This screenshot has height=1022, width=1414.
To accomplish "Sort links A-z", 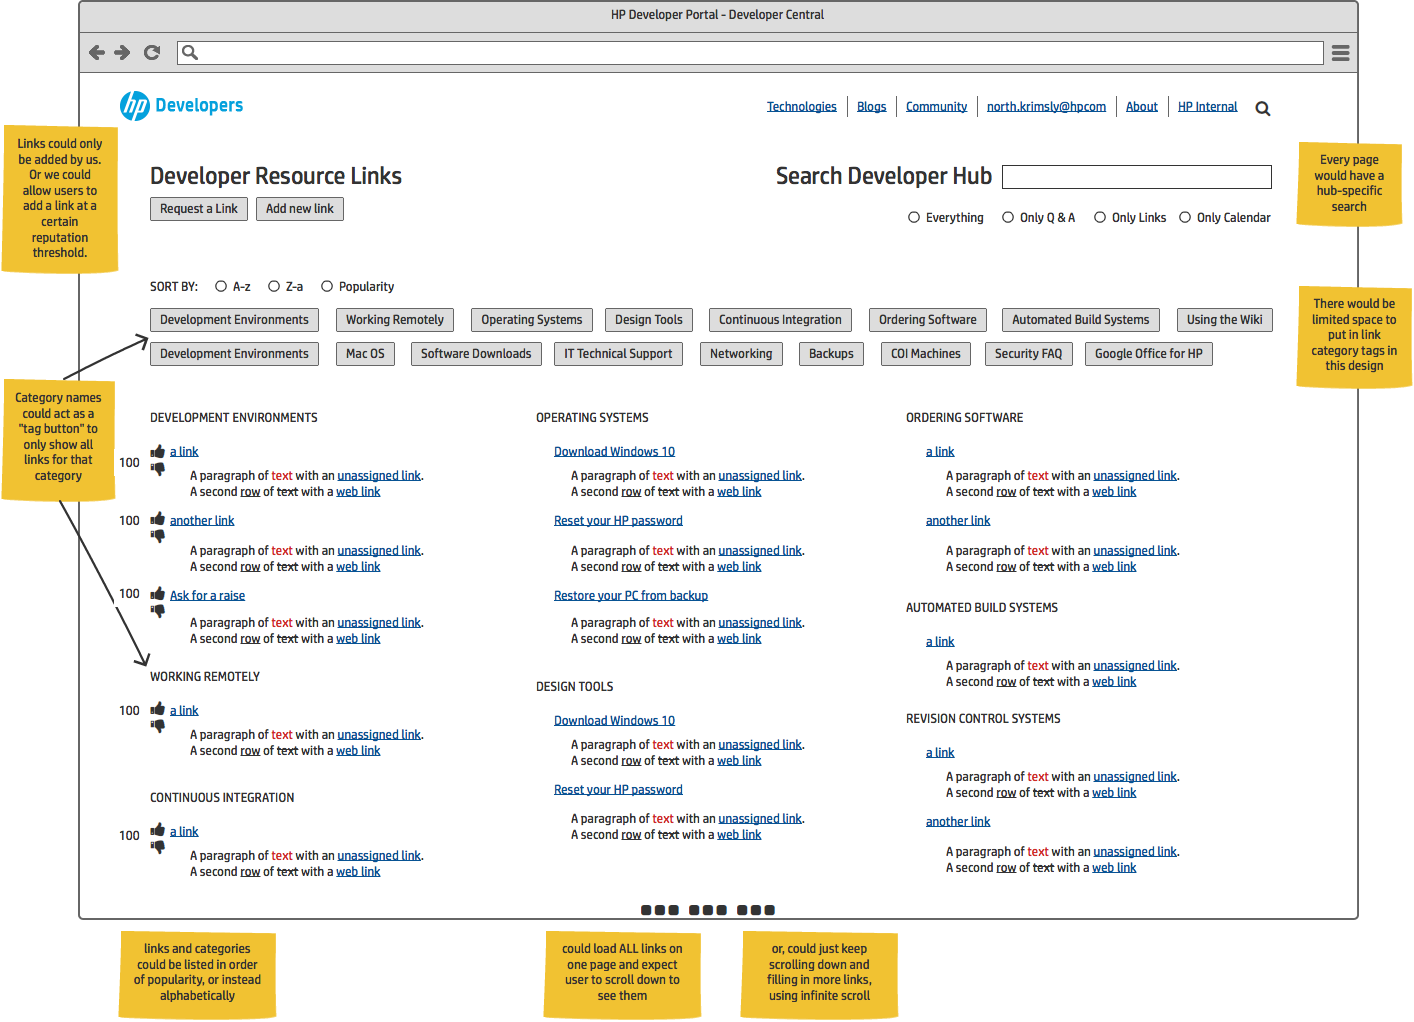I will [x=221, y=286].
